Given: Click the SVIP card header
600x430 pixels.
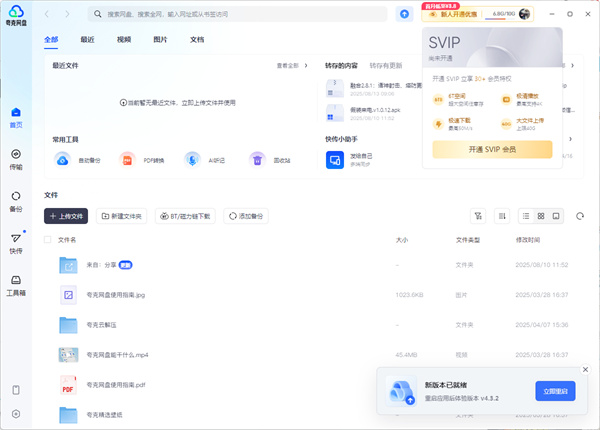Looking at the screenshot, I should (x=492, y=47).
